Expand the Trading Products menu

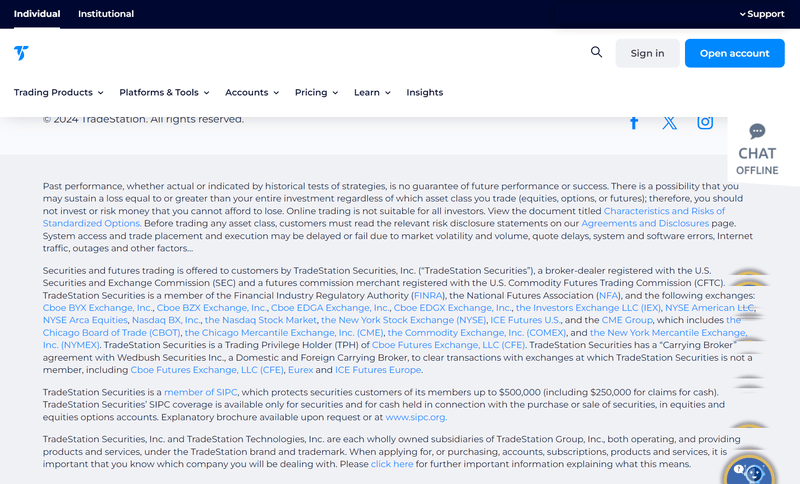click(x=59, y=92)
